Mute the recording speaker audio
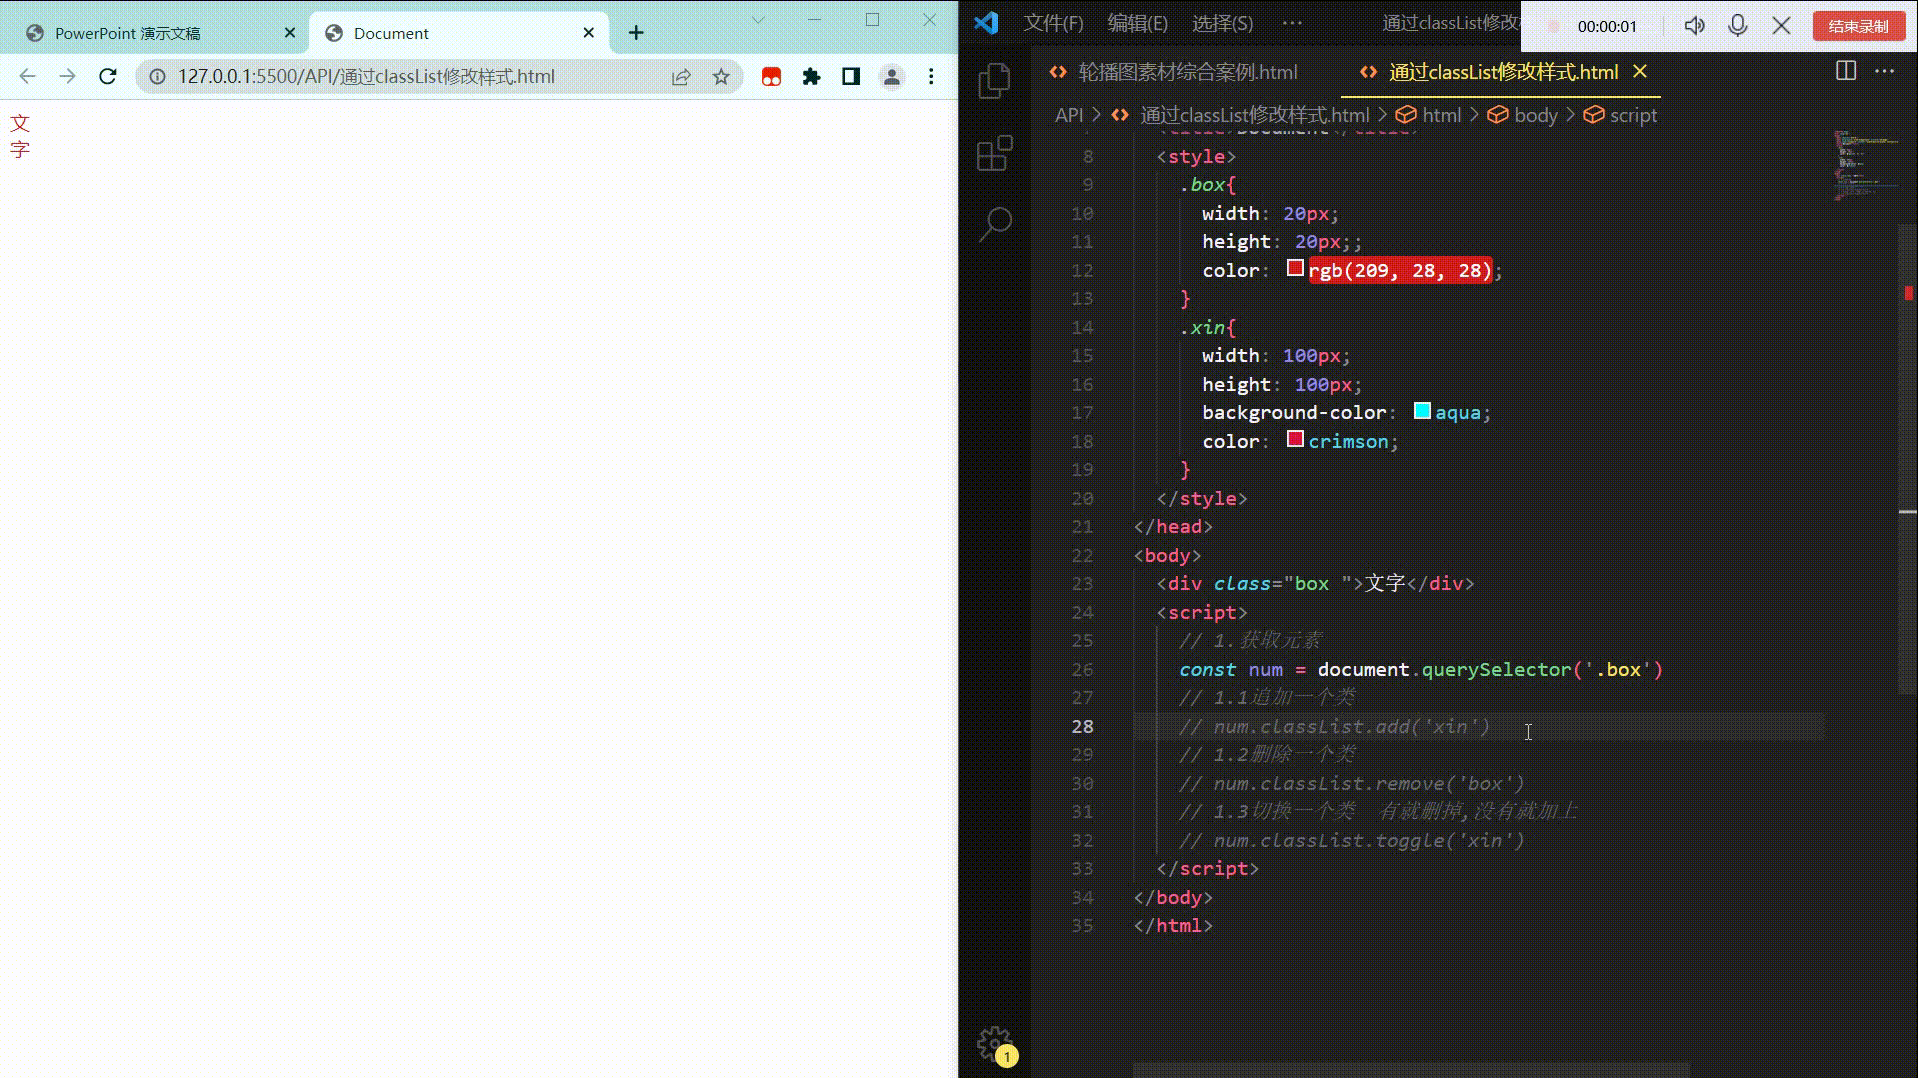This screenshot has width=1918, height=1078. point(1694,26)
